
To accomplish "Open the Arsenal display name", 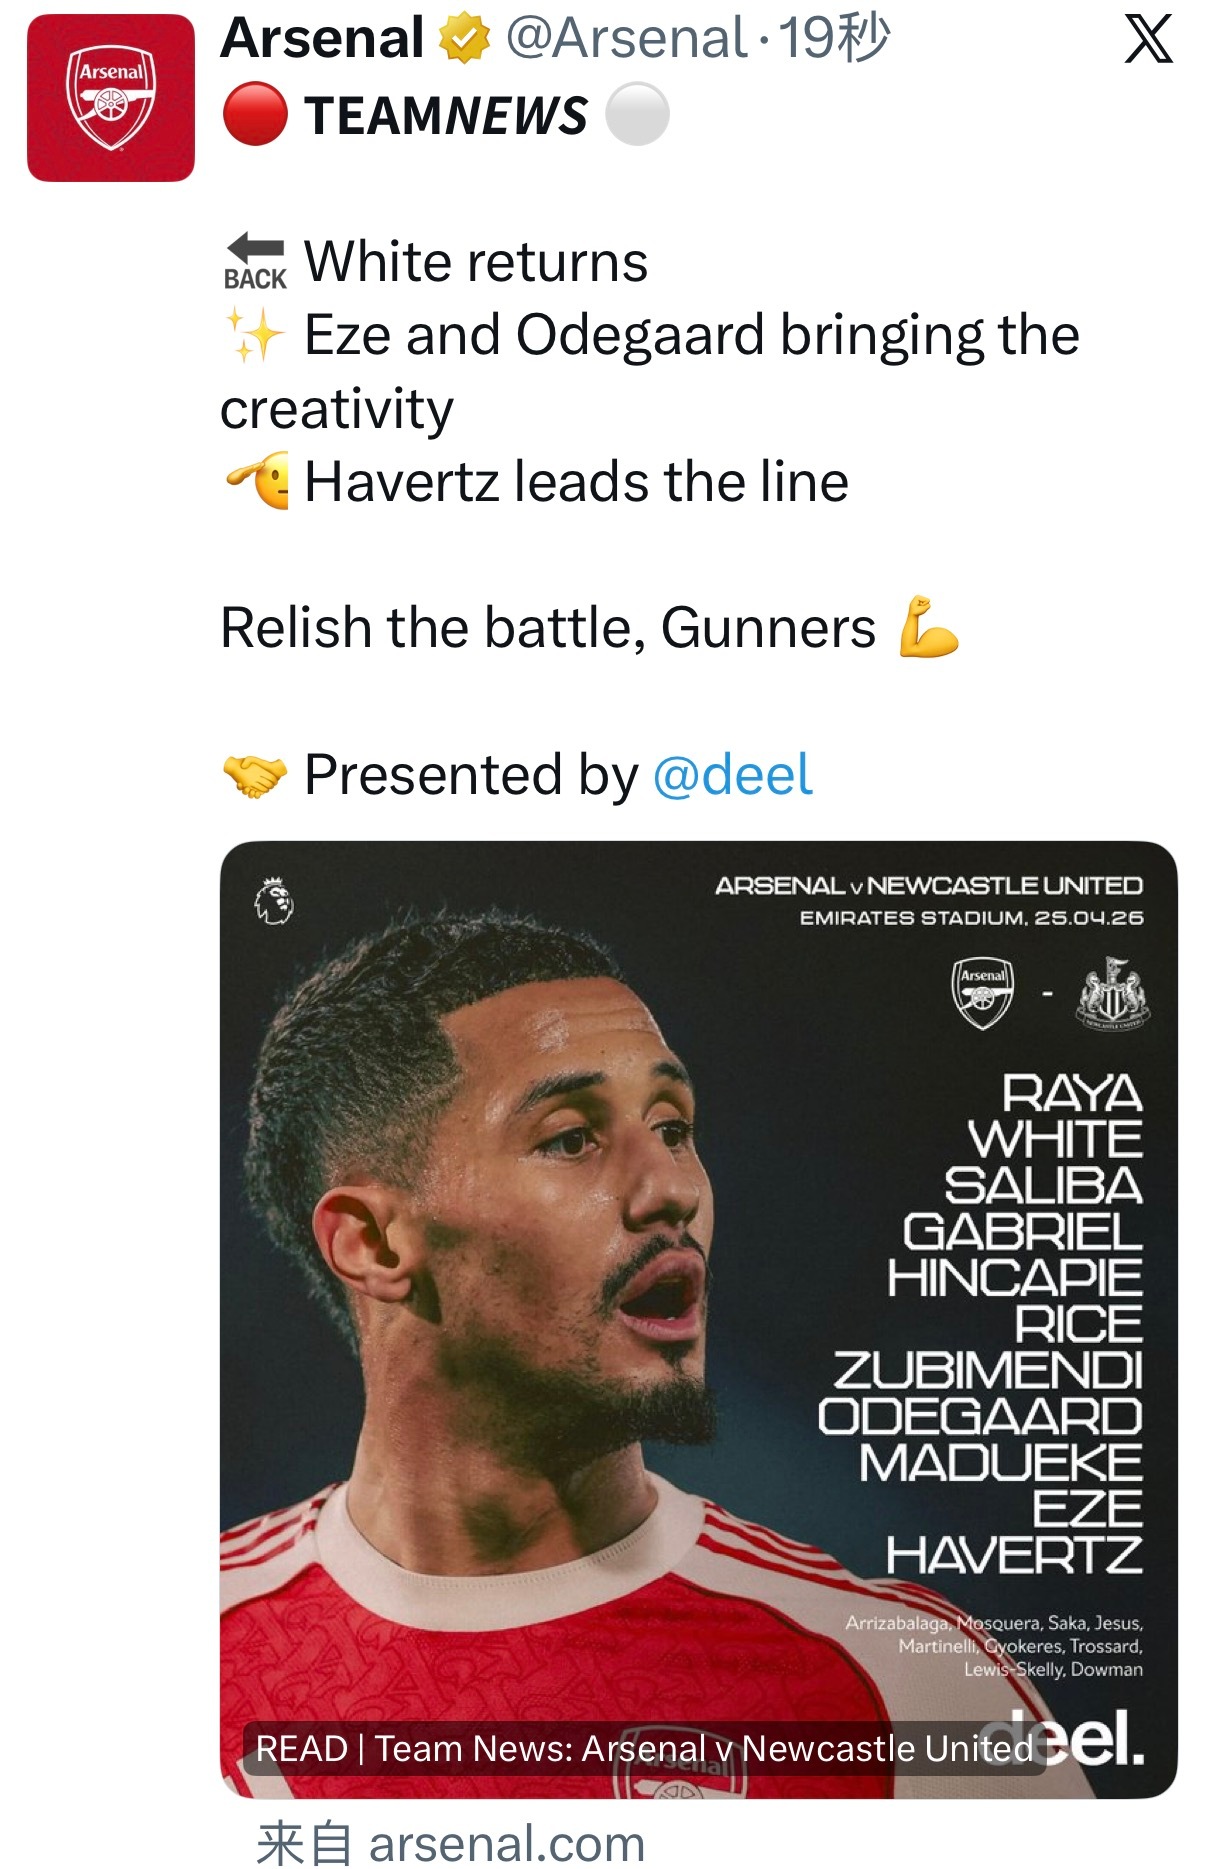I will [323, 39].
